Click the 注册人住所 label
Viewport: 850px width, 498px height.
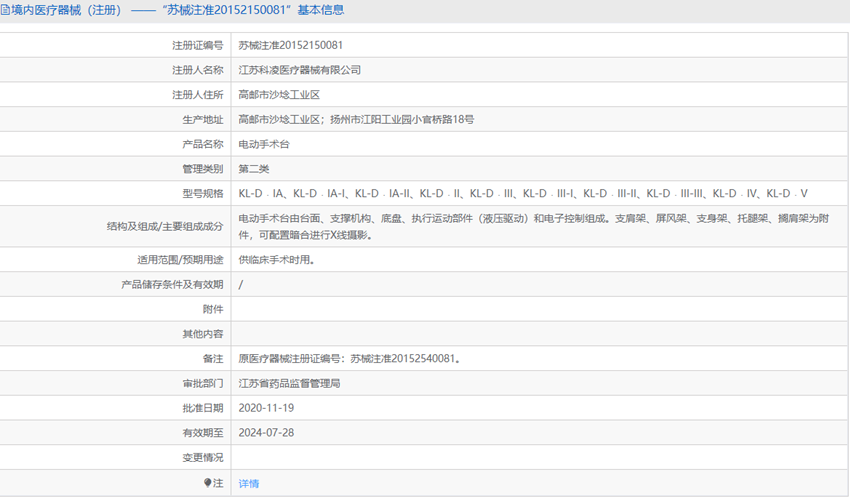[x=198, y=95]
